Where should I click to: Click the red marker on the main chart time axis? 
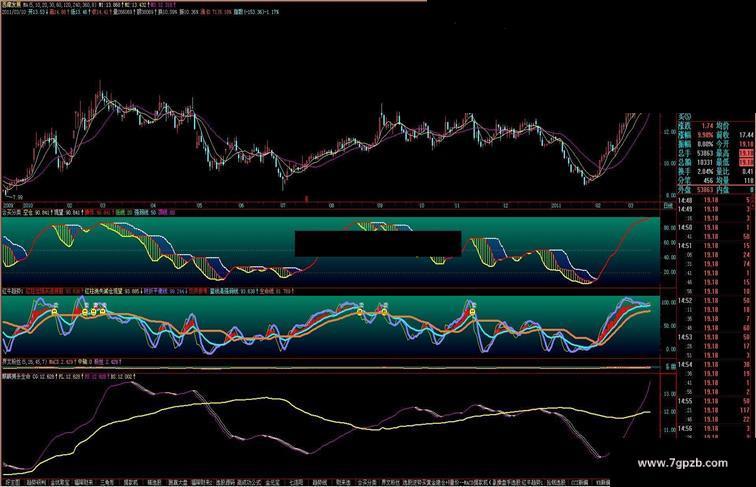pos(306,198)
